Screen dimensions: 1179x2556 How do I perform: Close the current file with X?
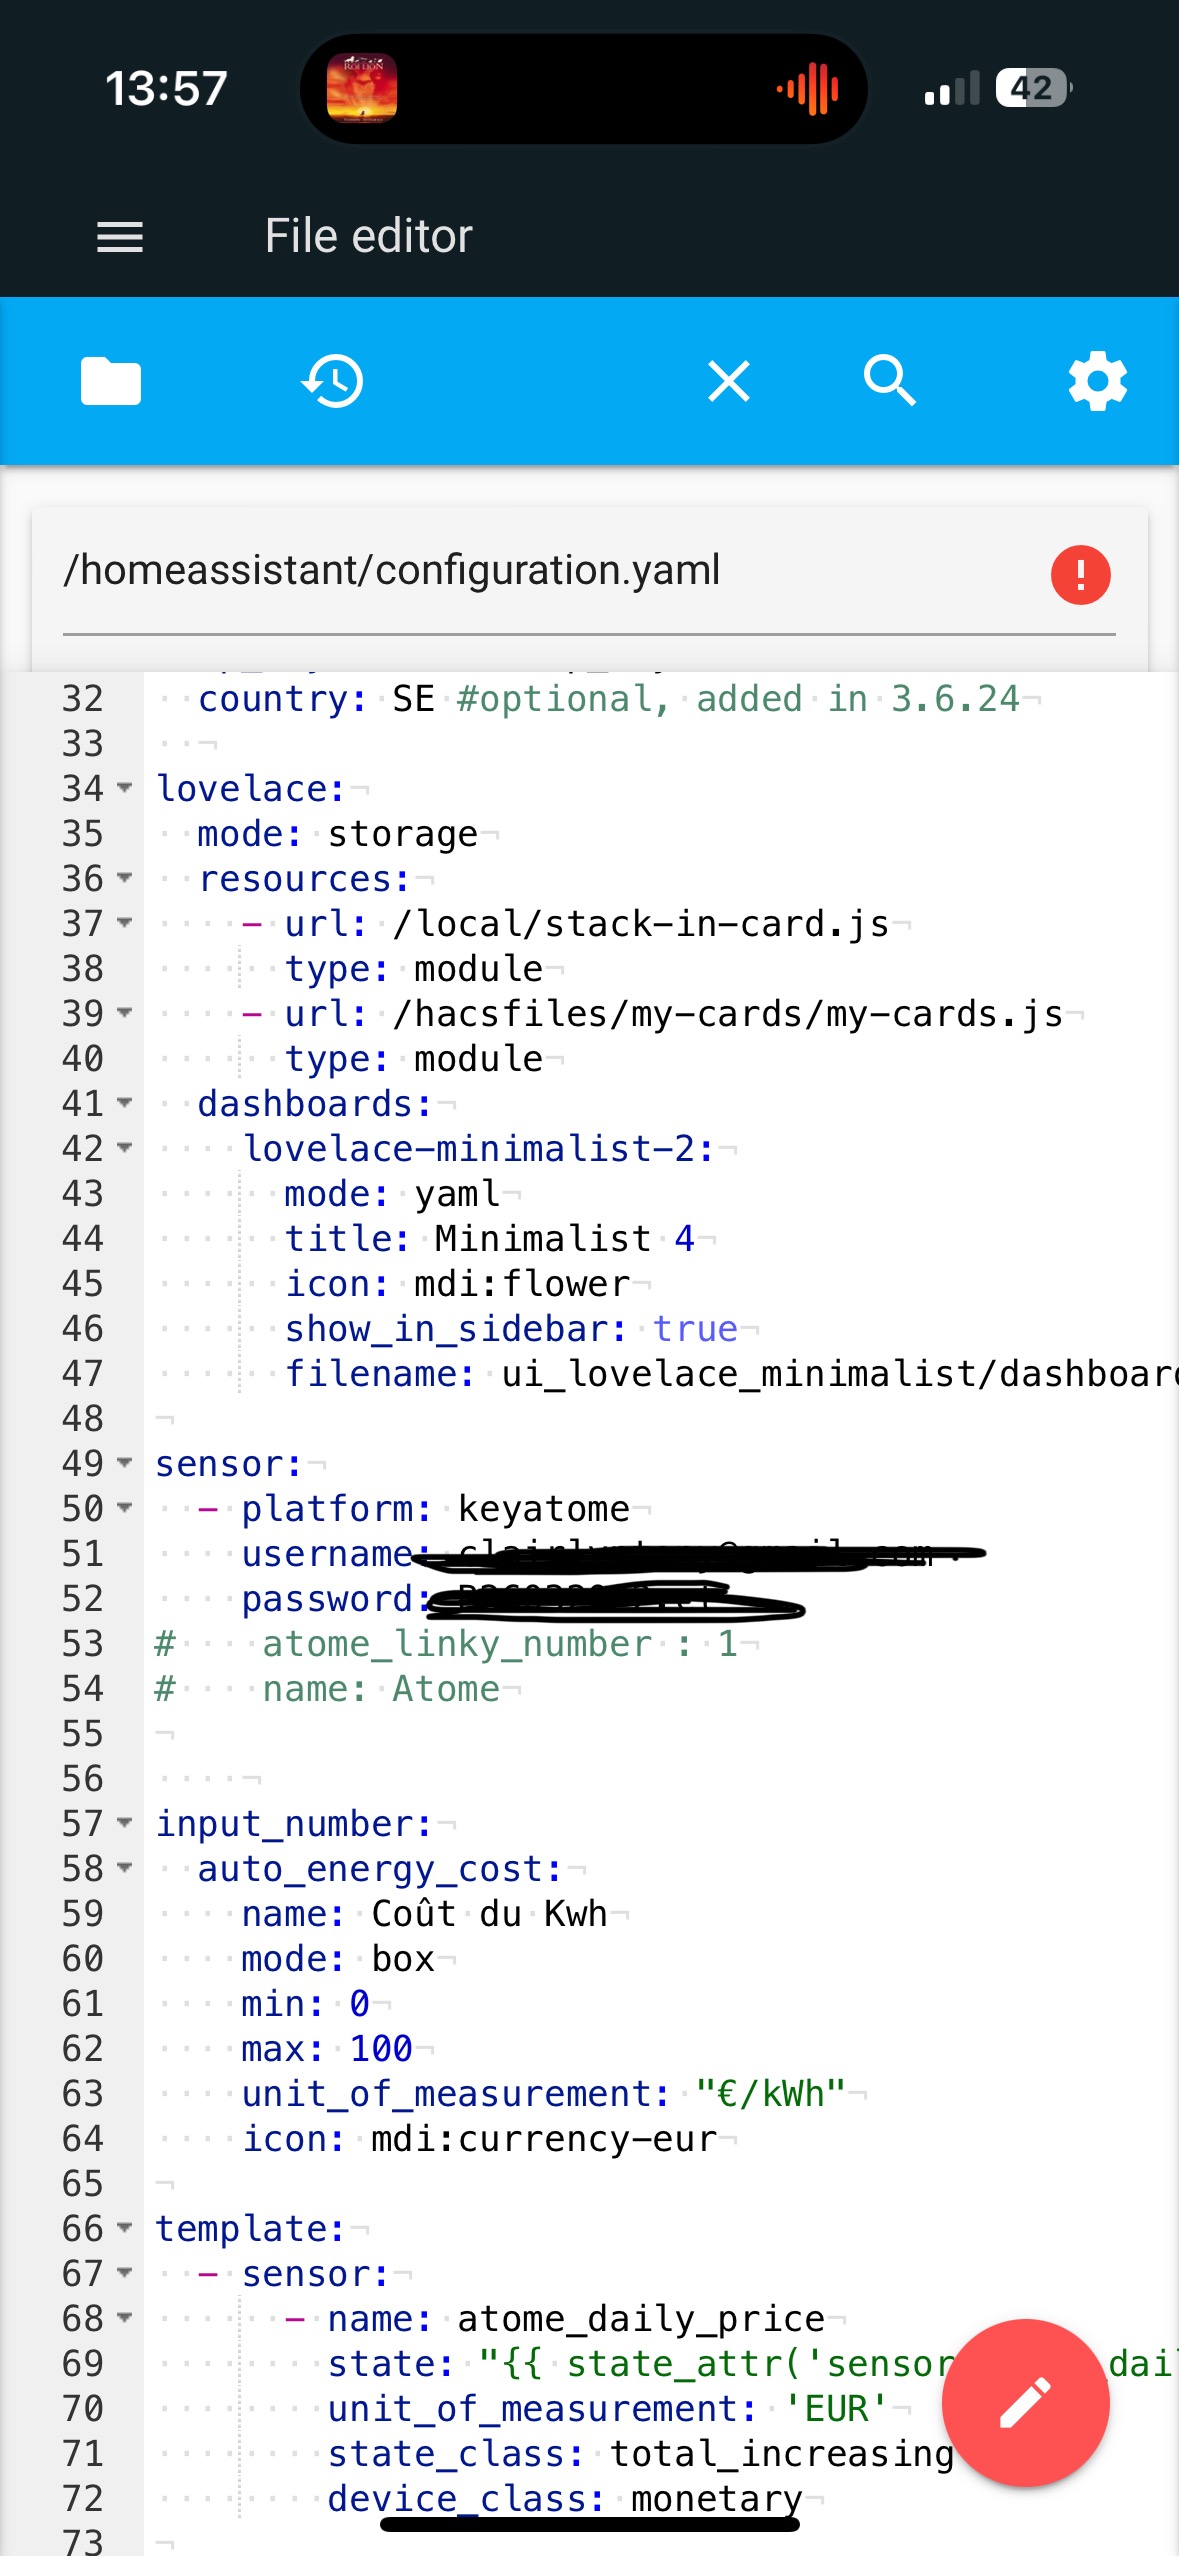pos(729,381)
